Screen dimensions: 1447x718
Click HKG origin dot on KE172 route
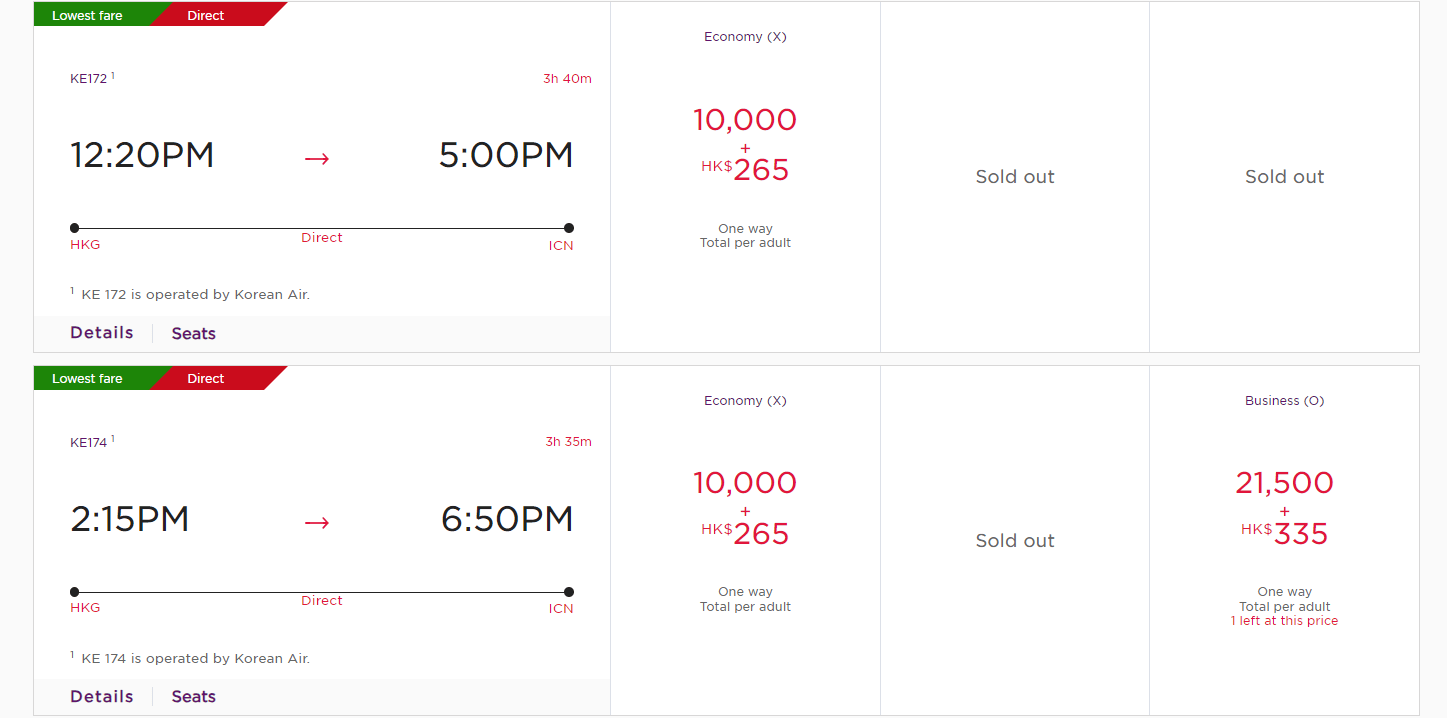click(x=75, y=228)
